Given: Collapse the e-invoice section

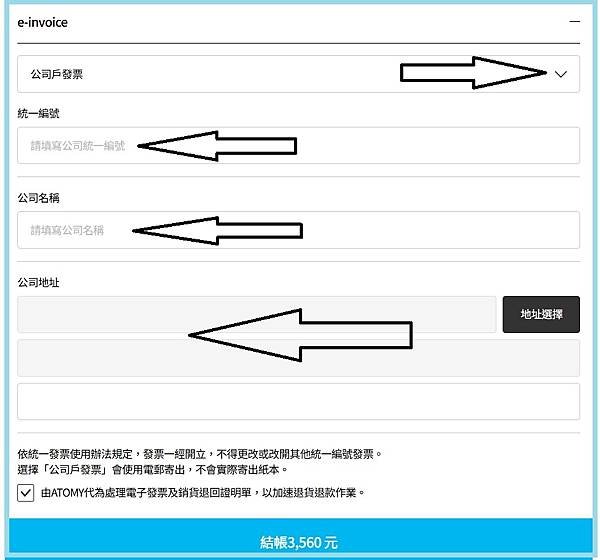Looking at the screenshot, I should (574, 22).
